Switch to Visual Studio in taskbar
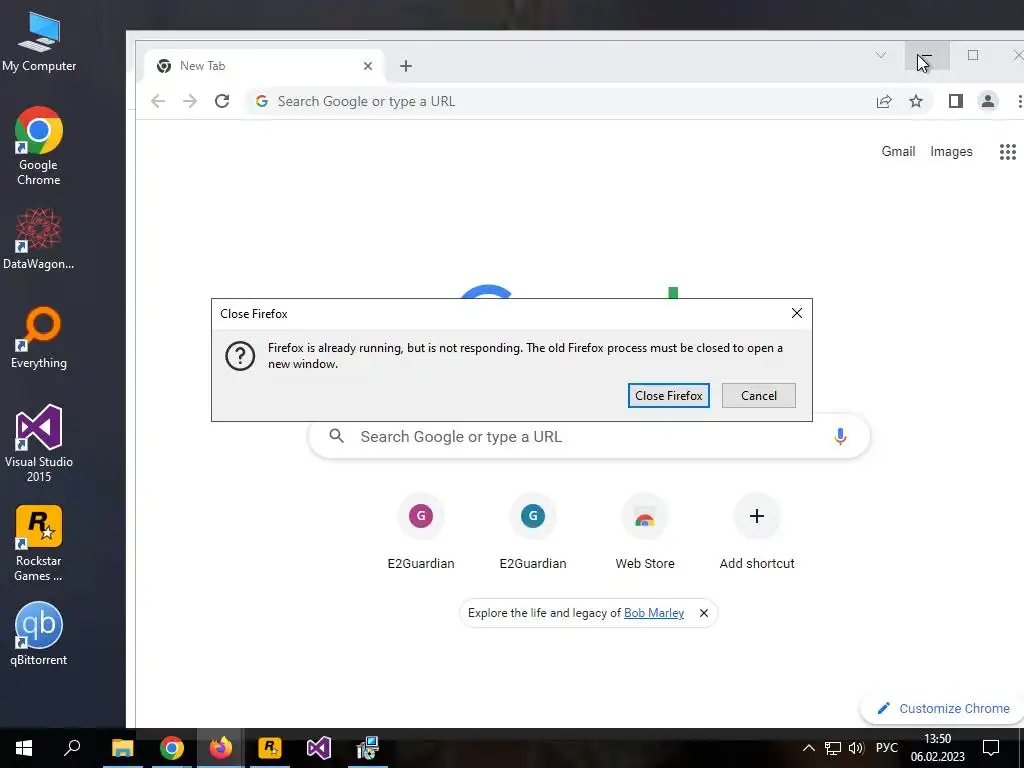The width and height of the screenshot is (1024, 768). tap(319, 748)
